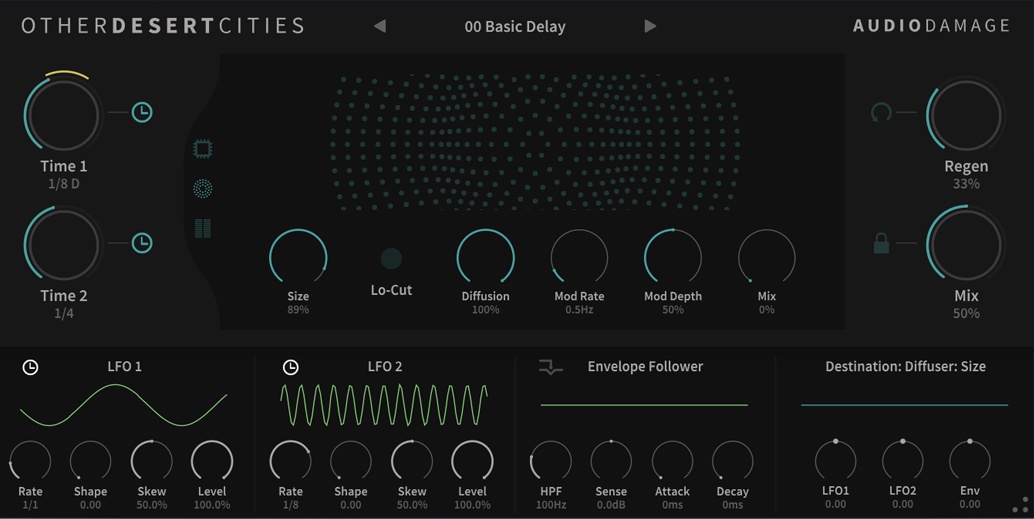Click the LFO 1 Rate value 1/1
Screen dimensions: 1034x519
pos(30,505)
